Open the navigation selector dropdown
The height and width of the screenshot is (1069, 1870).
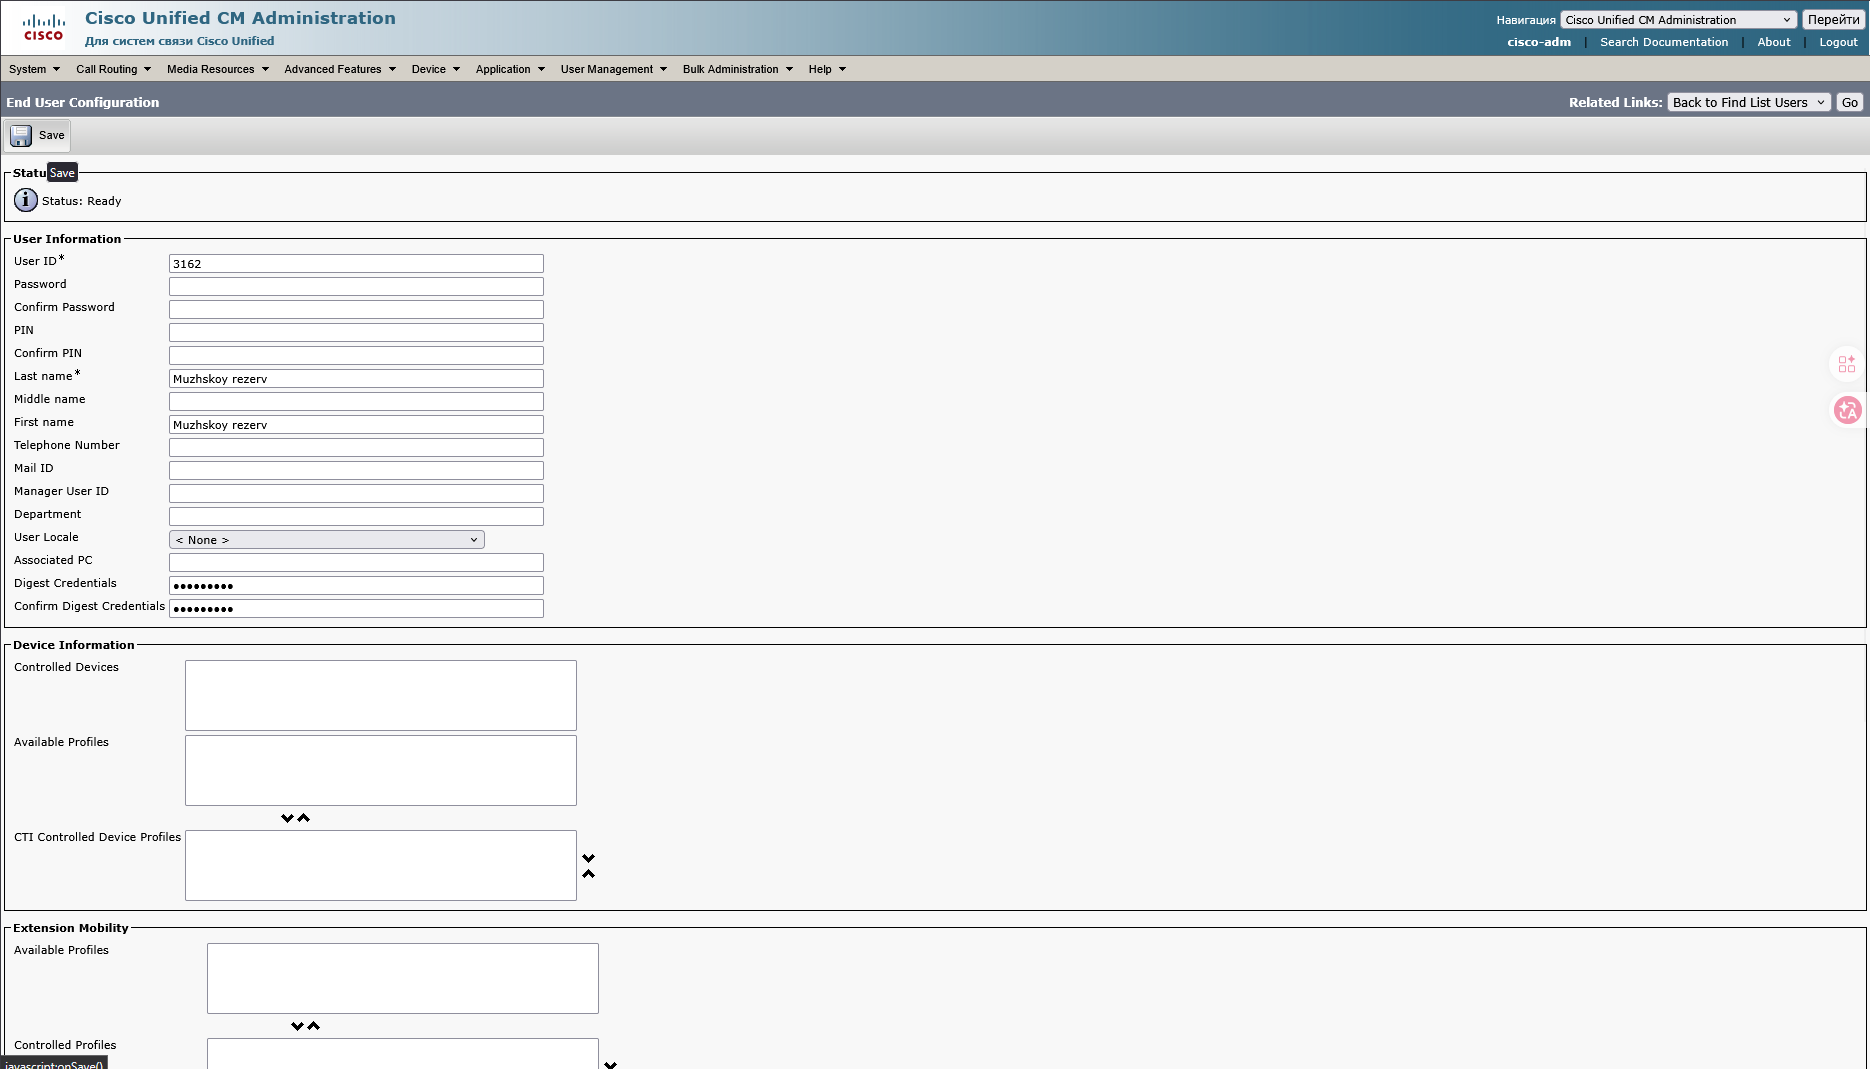pos(1678,20)
